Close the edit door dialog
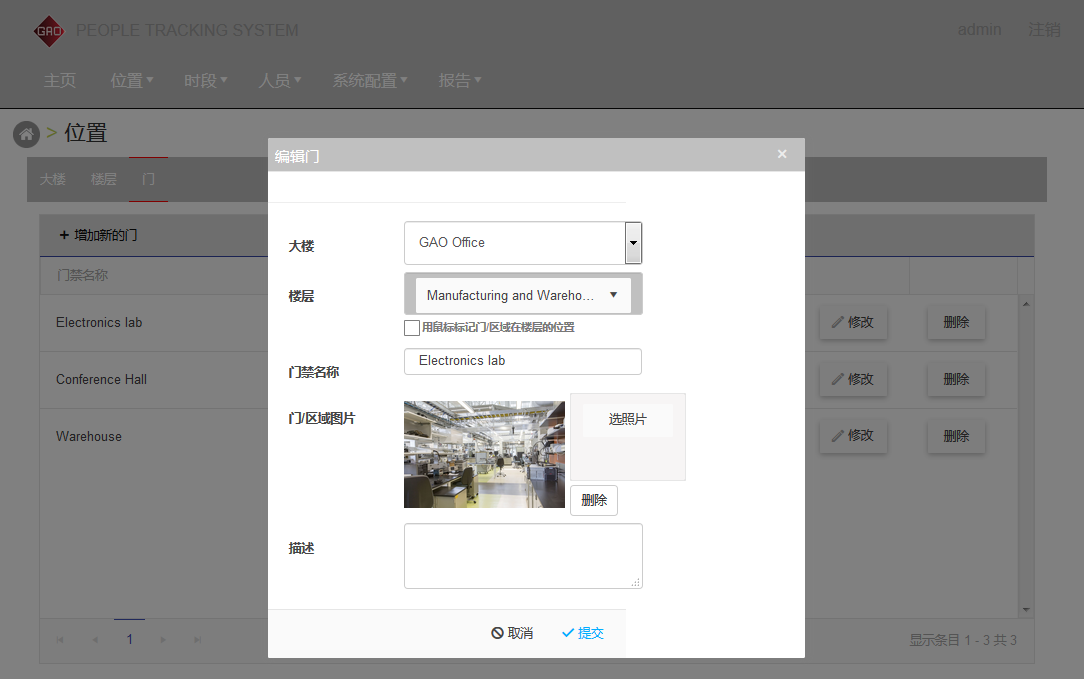 click(782, 154)
